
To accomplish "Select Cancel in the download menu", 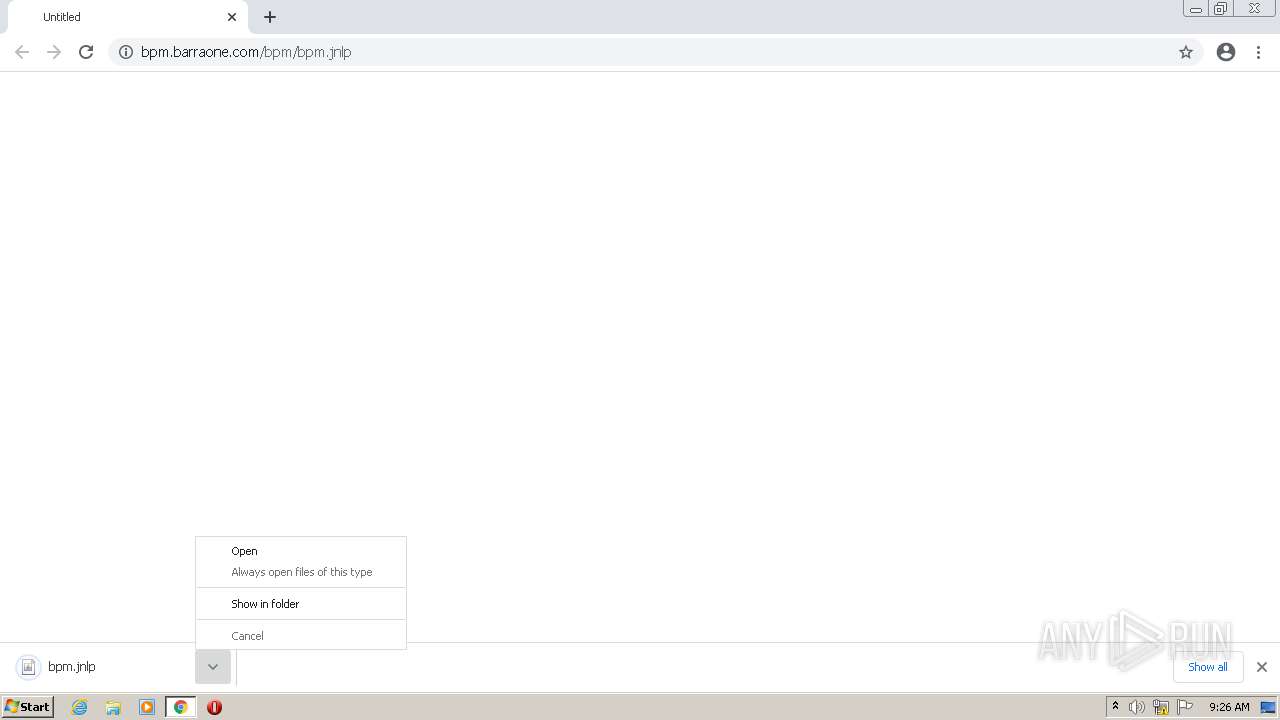I will 300,636.
